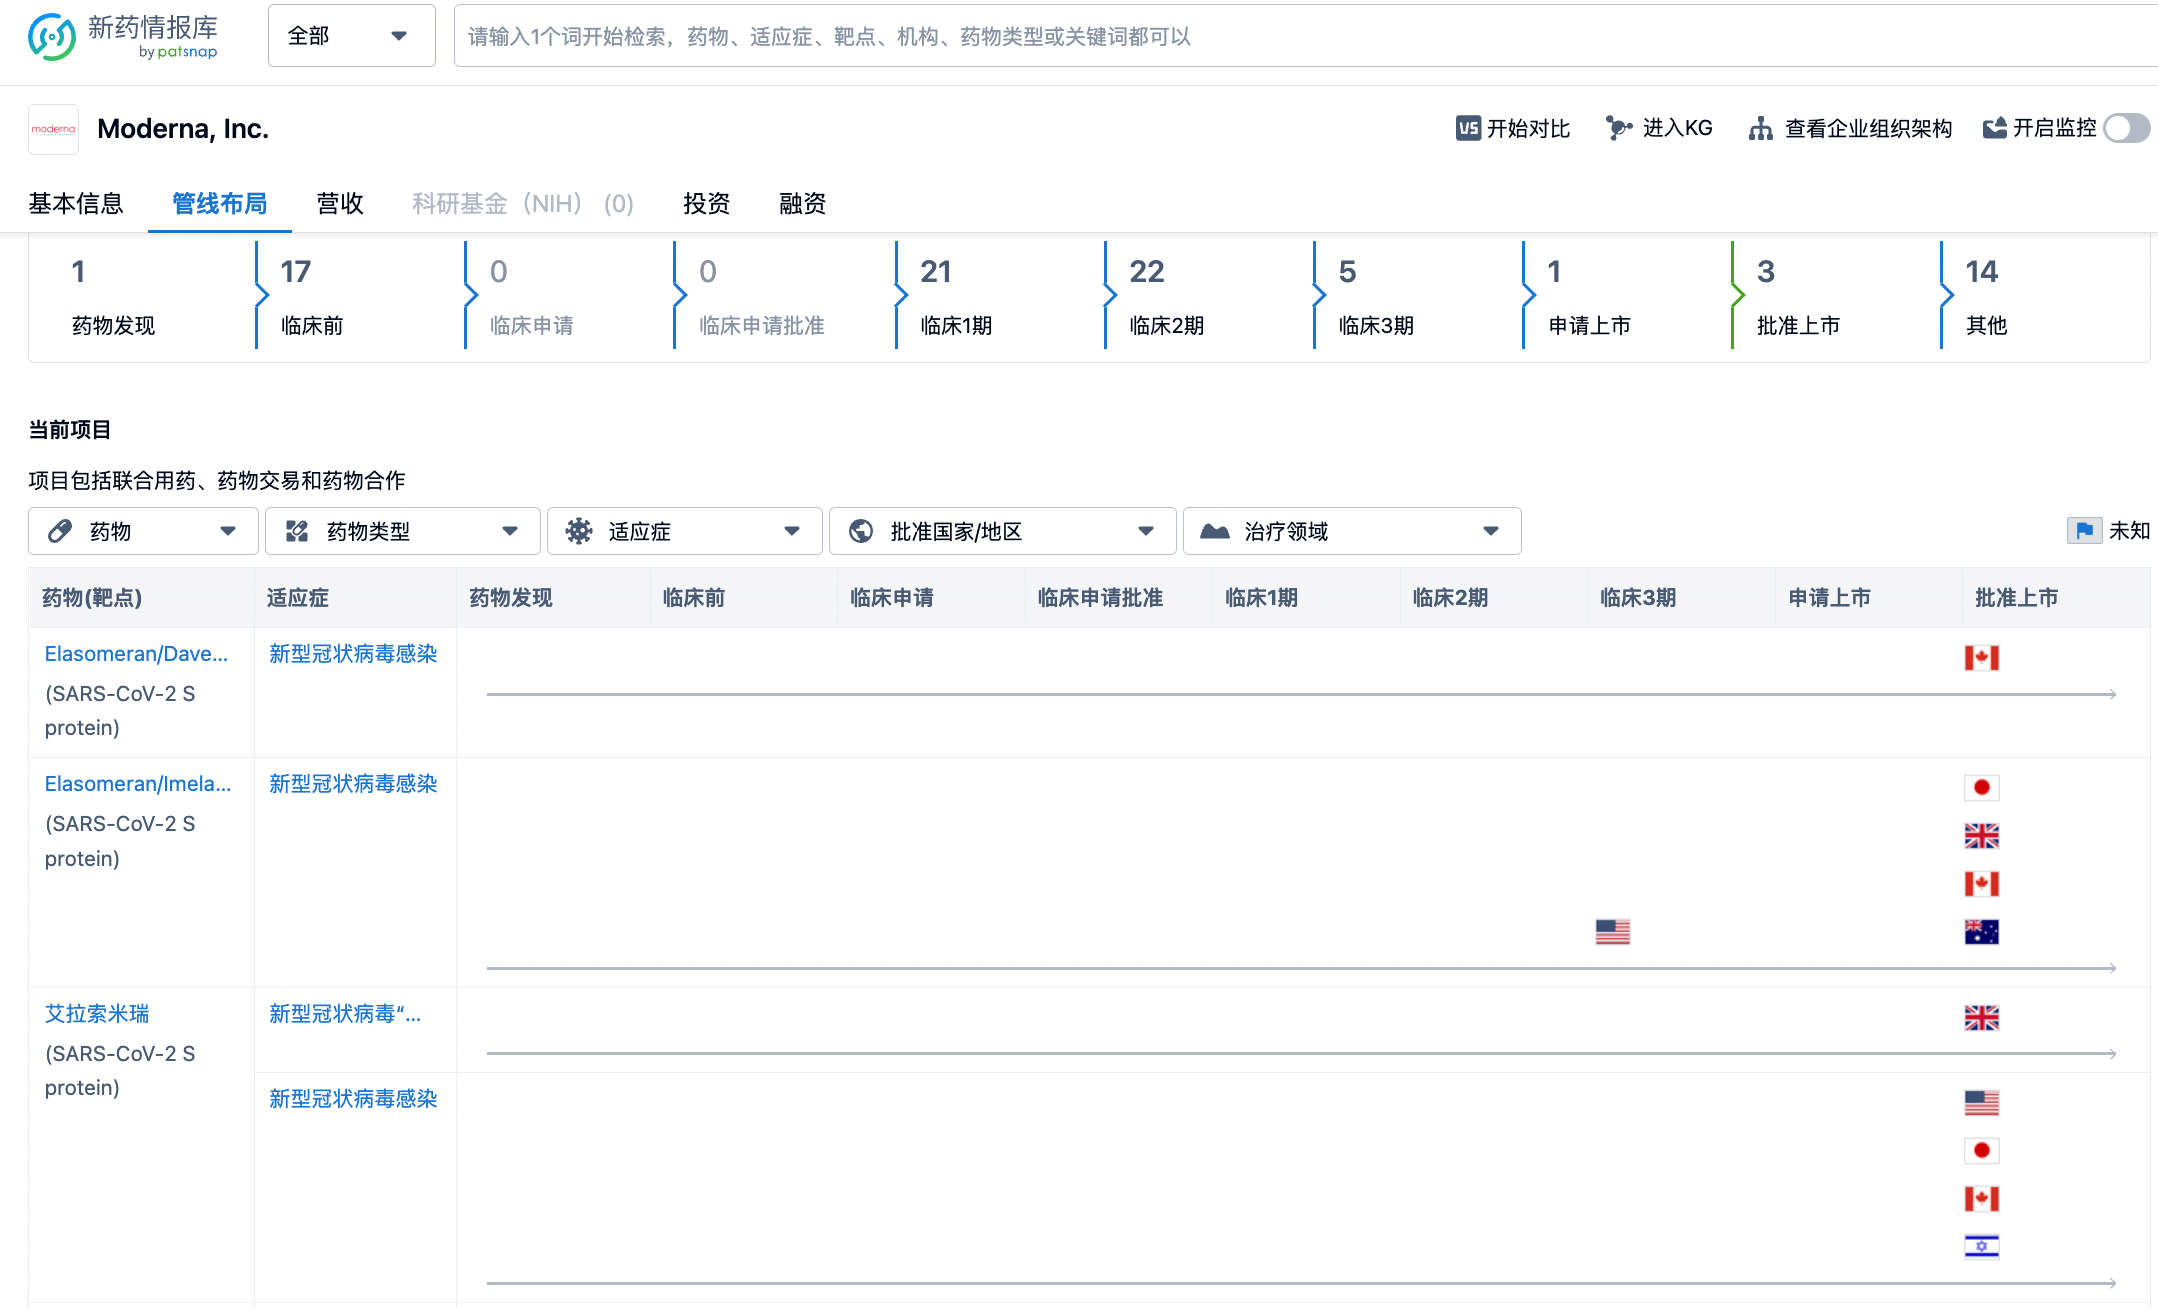
Task: Open the 科研基金 (NIH) tab
Action: click(x=523, y=203)
